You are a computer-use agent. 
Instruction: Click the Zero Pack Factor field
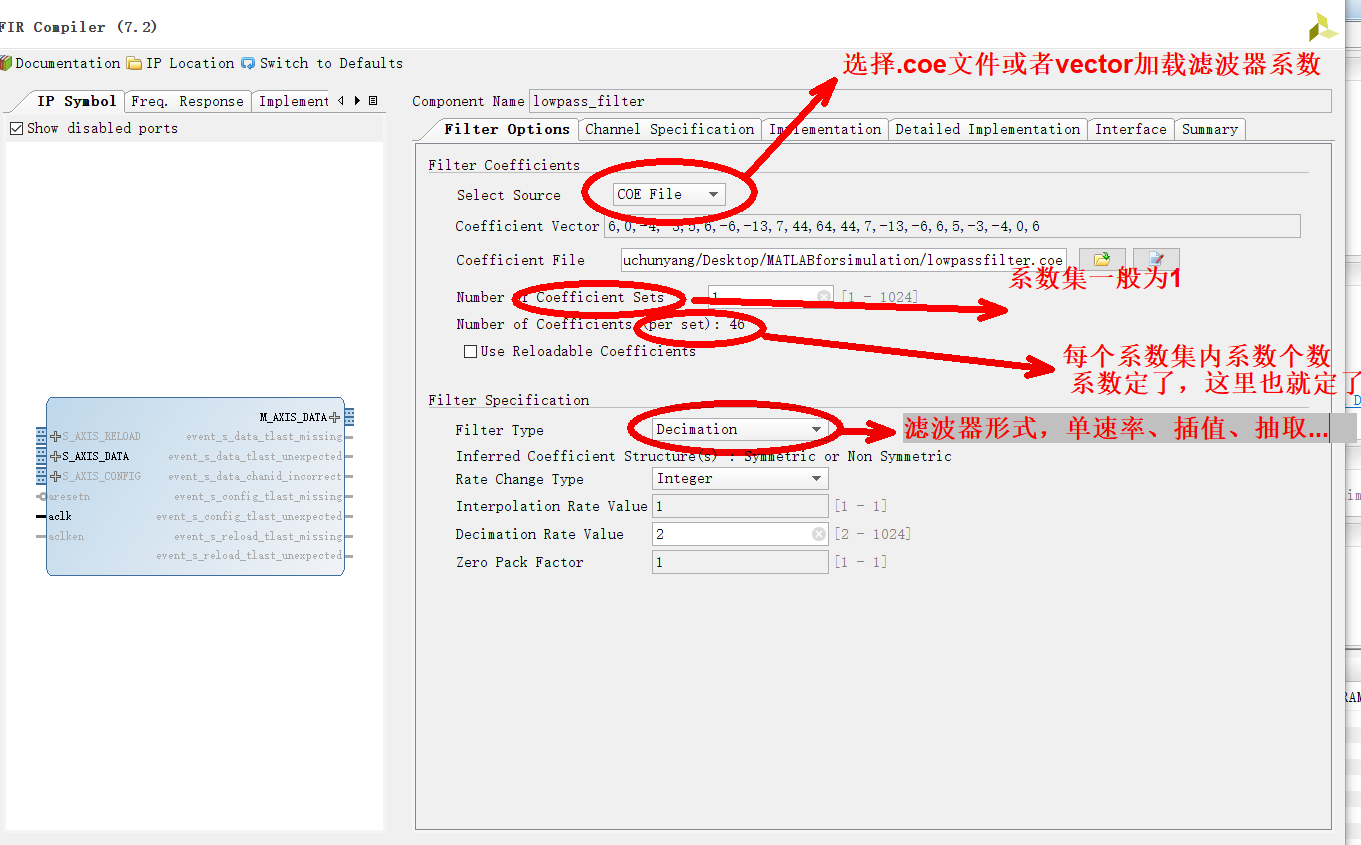740,562
